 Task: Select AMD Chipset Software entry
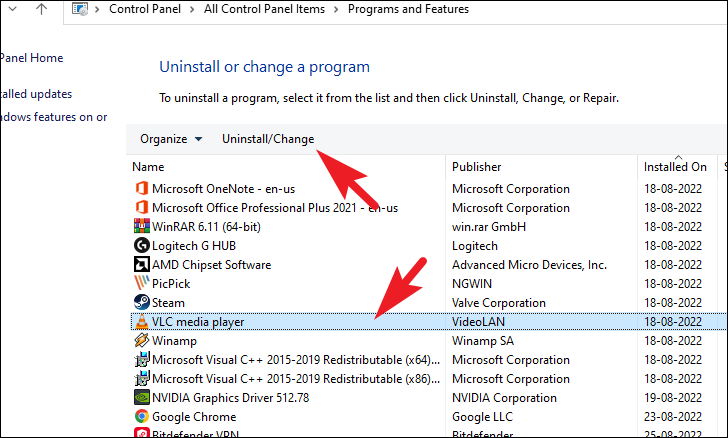coord(212,265)
